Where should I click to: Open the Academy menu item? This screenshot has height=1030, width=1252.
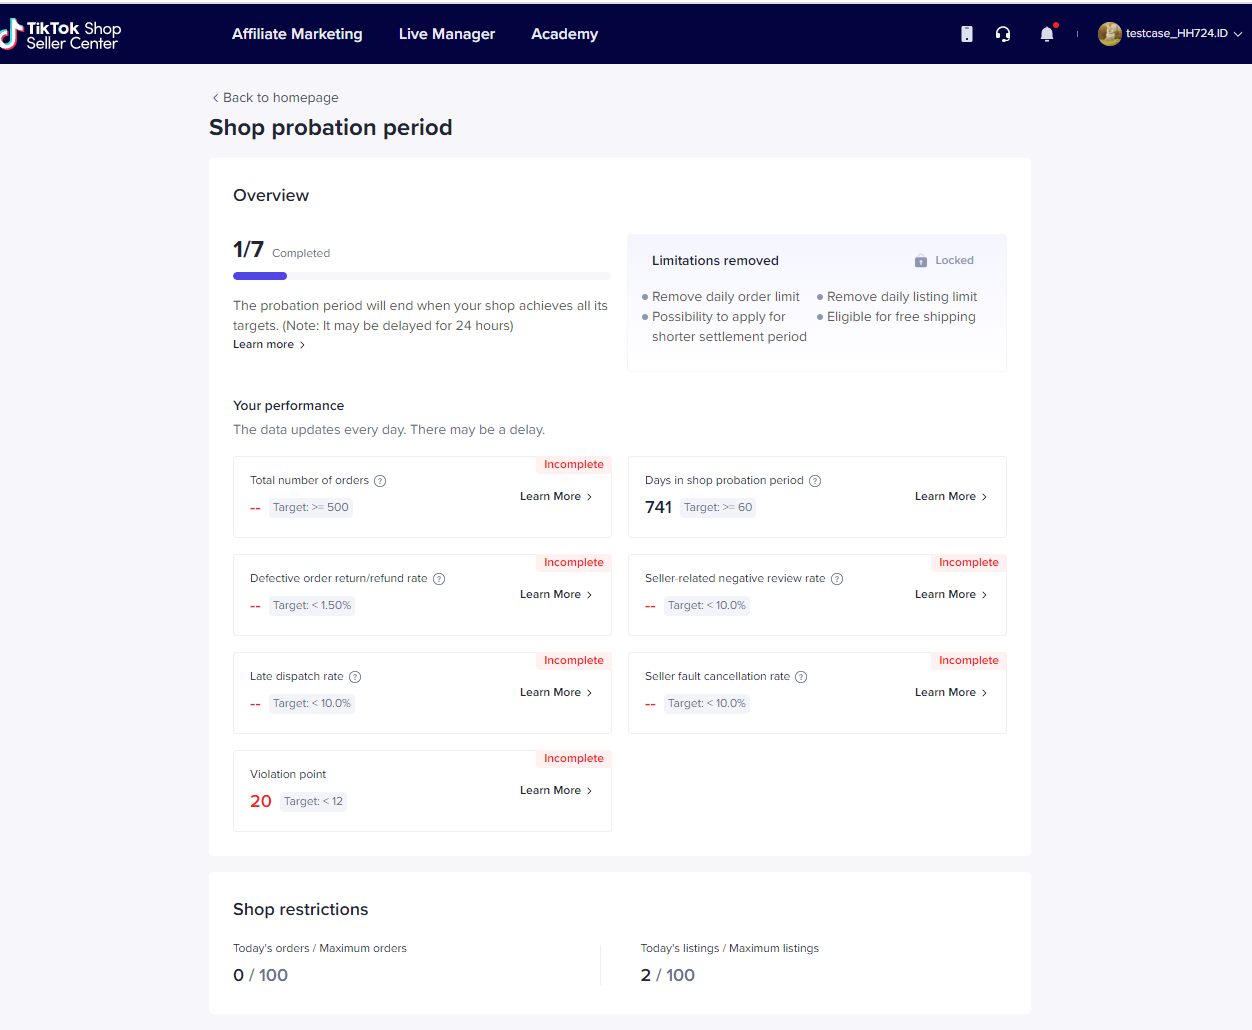coord(564,34)
